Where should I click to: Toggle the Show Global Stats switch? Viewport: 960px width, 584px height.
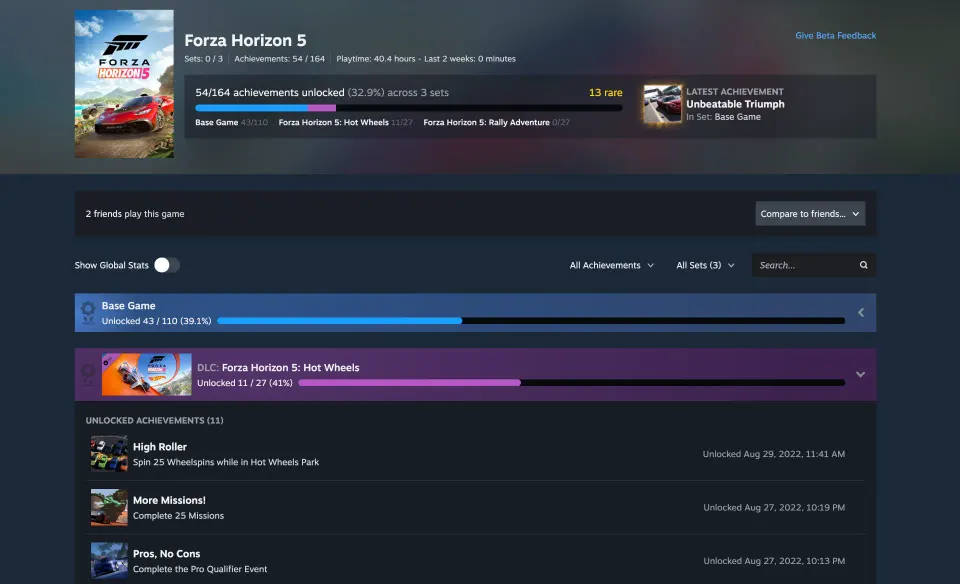click(167, 265)
